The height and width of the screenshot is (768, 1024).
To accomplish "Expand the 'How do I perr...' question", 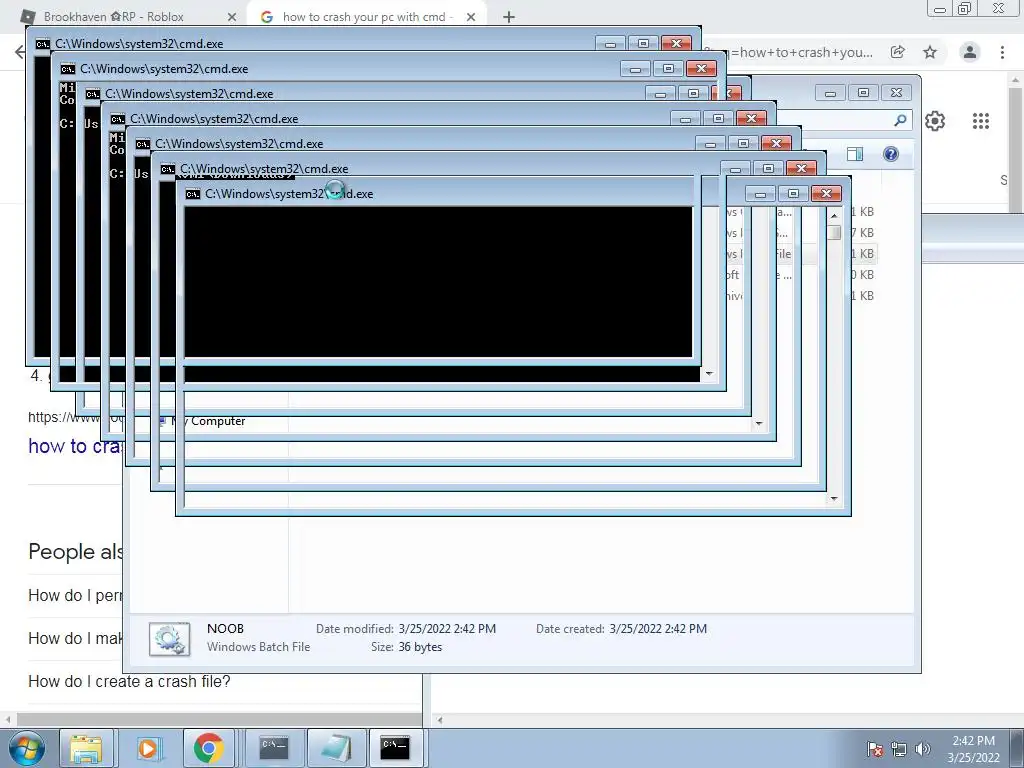I will pyautogui.click(x=75, y=595).
